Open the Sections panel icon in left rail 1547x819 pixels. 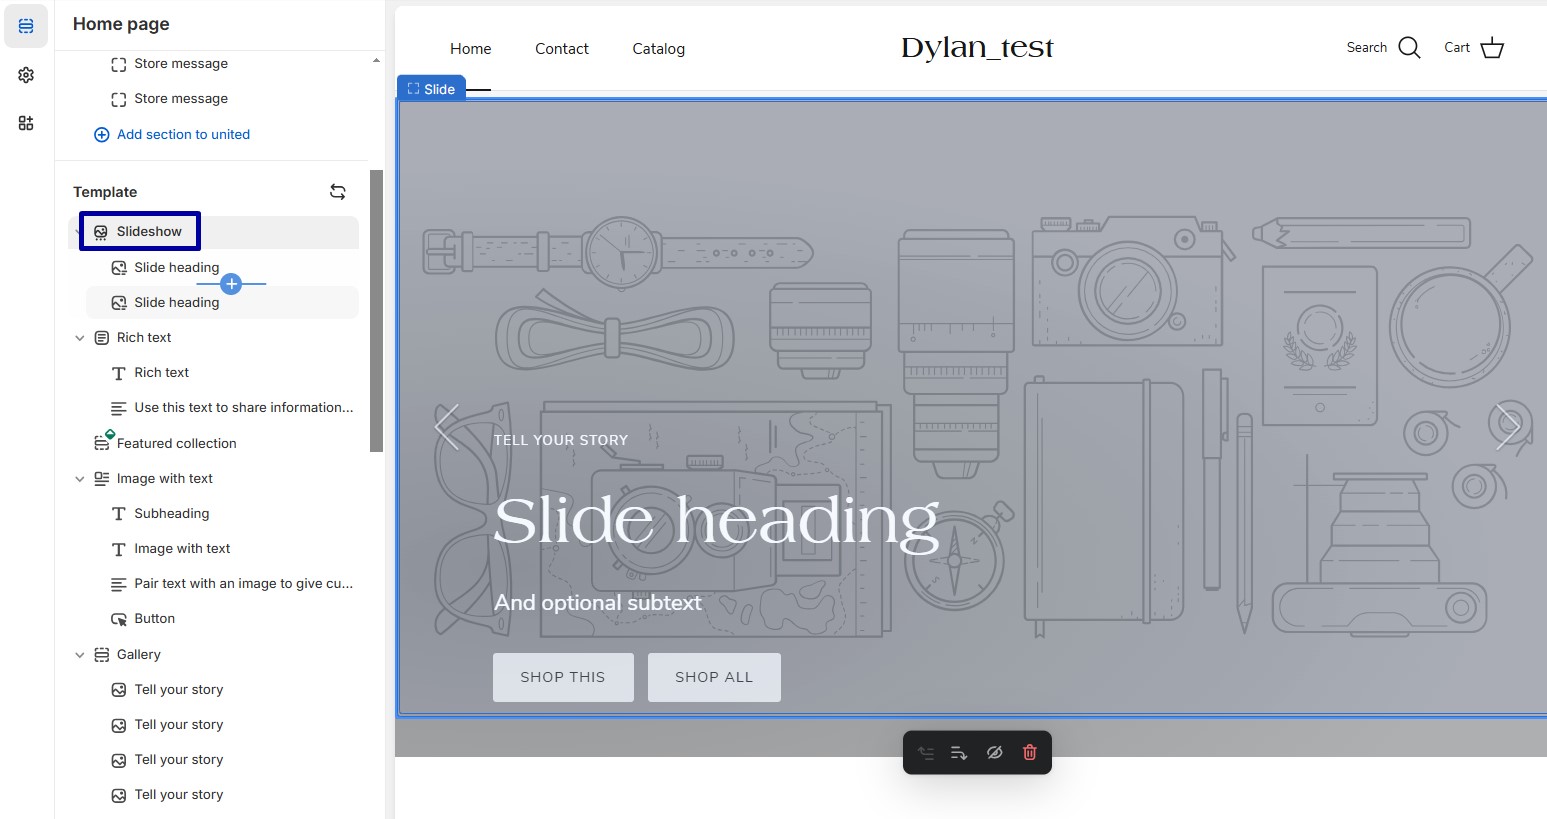pyautogui.click(x=26, y=26)
